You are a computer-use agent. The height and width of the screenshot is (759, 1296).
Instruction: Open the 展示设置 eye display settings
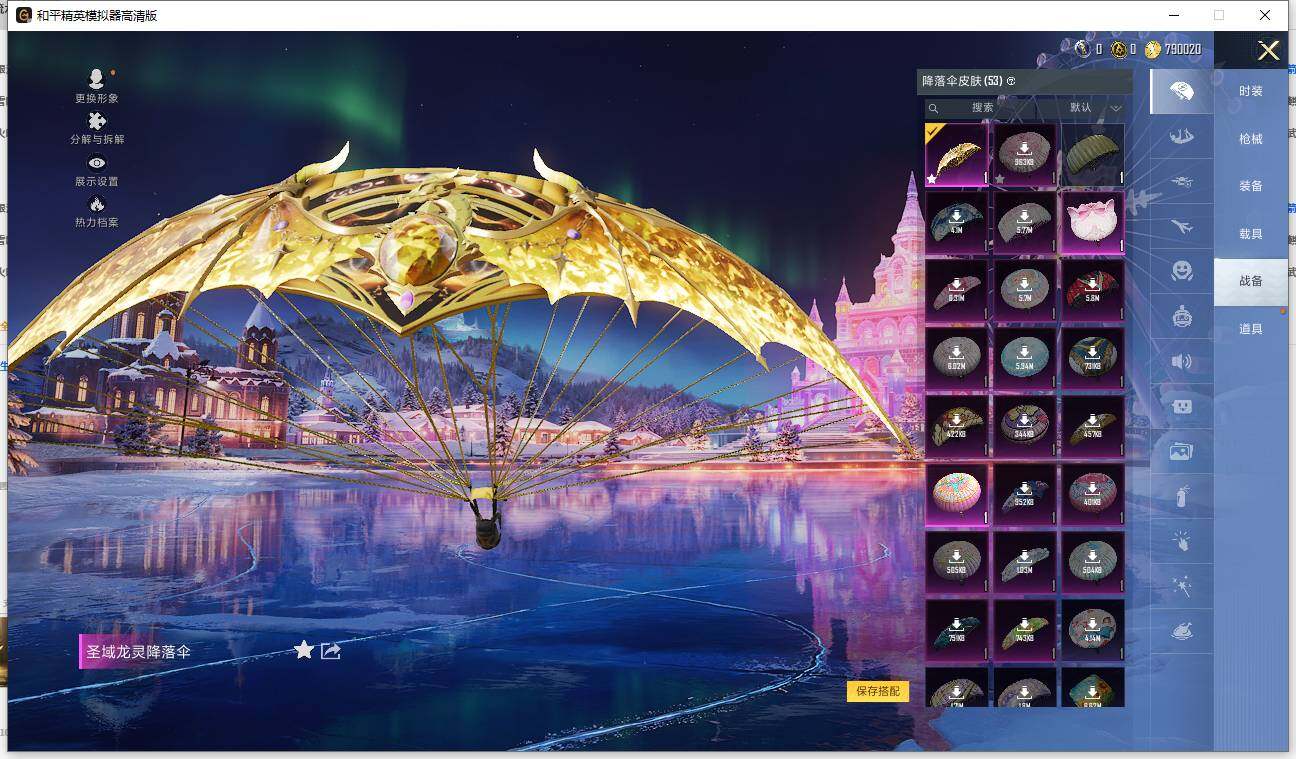tap(97, 163)
